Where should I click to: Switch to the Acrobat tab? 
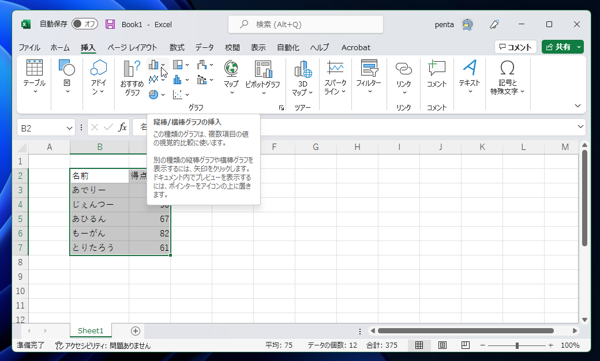(355, 47)
